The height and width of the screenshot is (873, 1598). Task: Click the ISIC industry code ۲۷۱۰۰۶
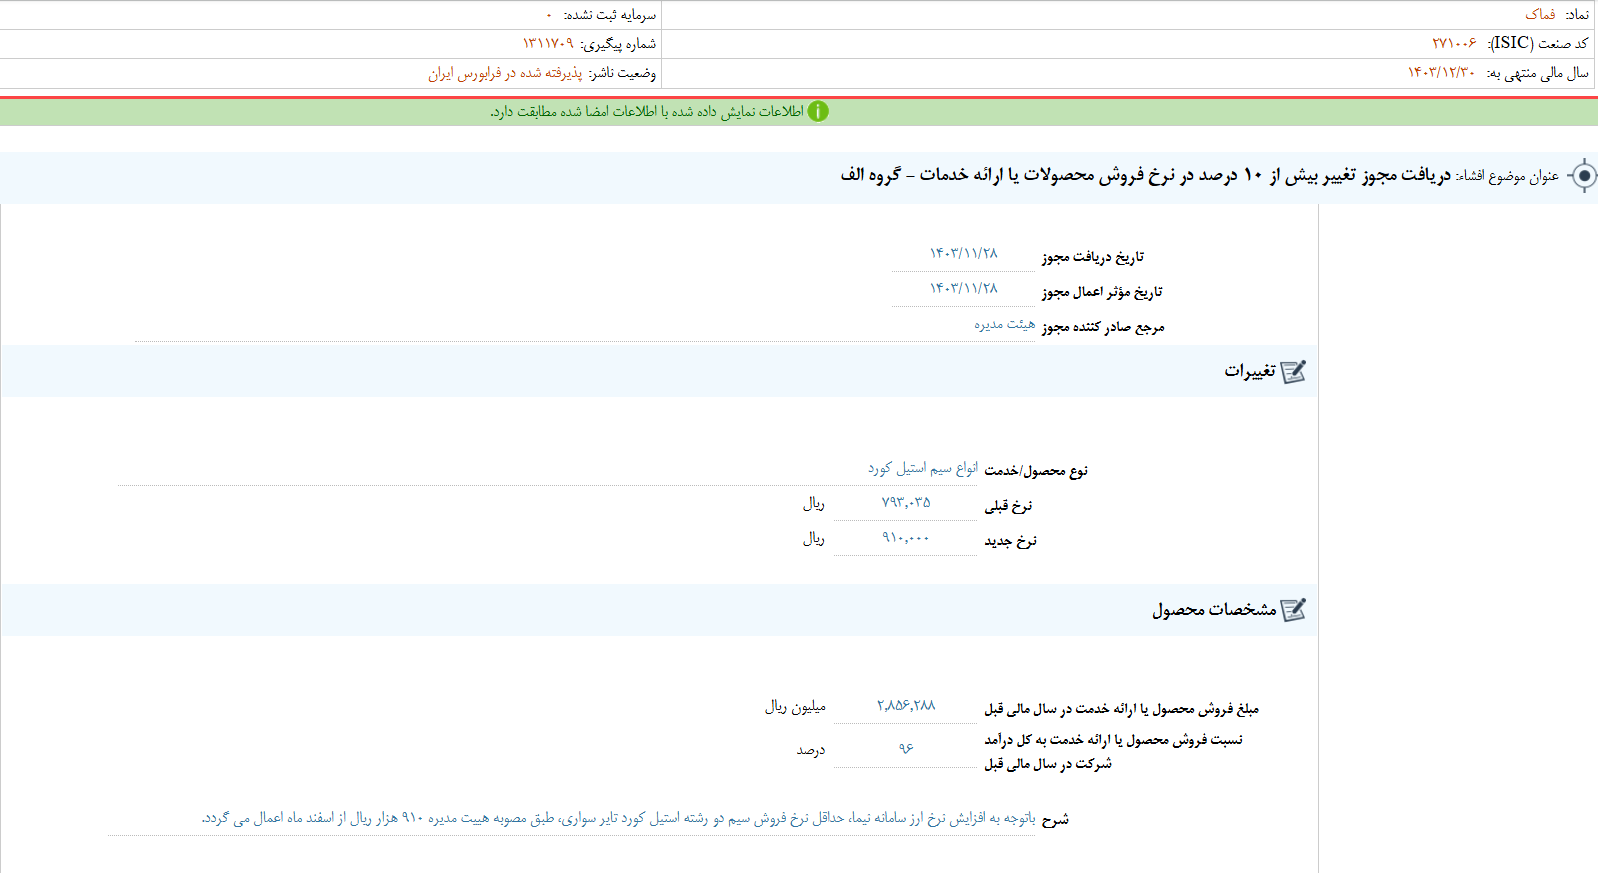tap(1454, 43)
